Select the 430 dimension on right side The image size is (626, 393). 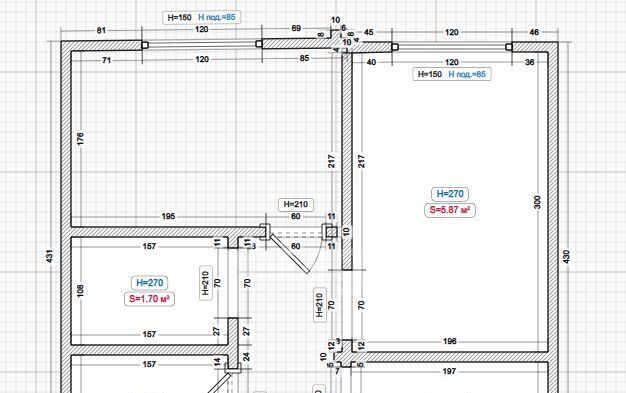pyautogui.click(x=566, y=256)
